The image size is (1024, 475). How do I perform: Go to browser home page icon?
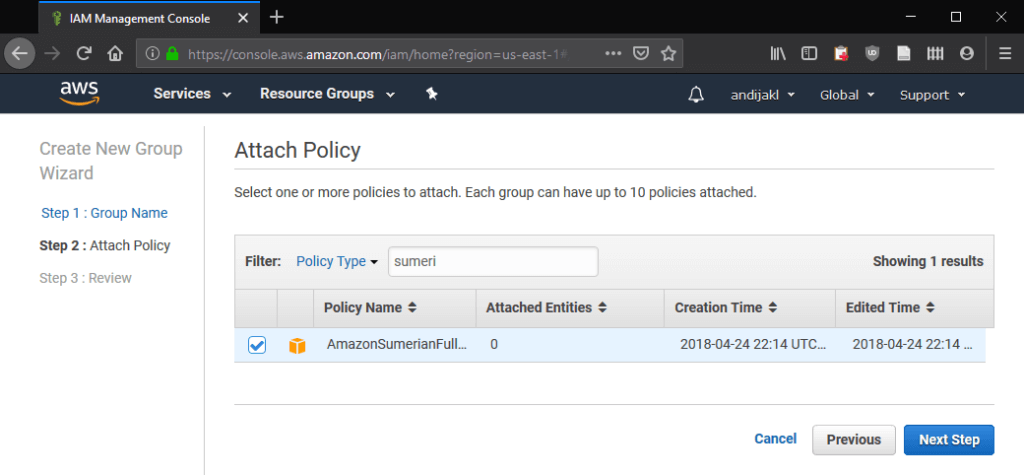(x=115, y=54)
